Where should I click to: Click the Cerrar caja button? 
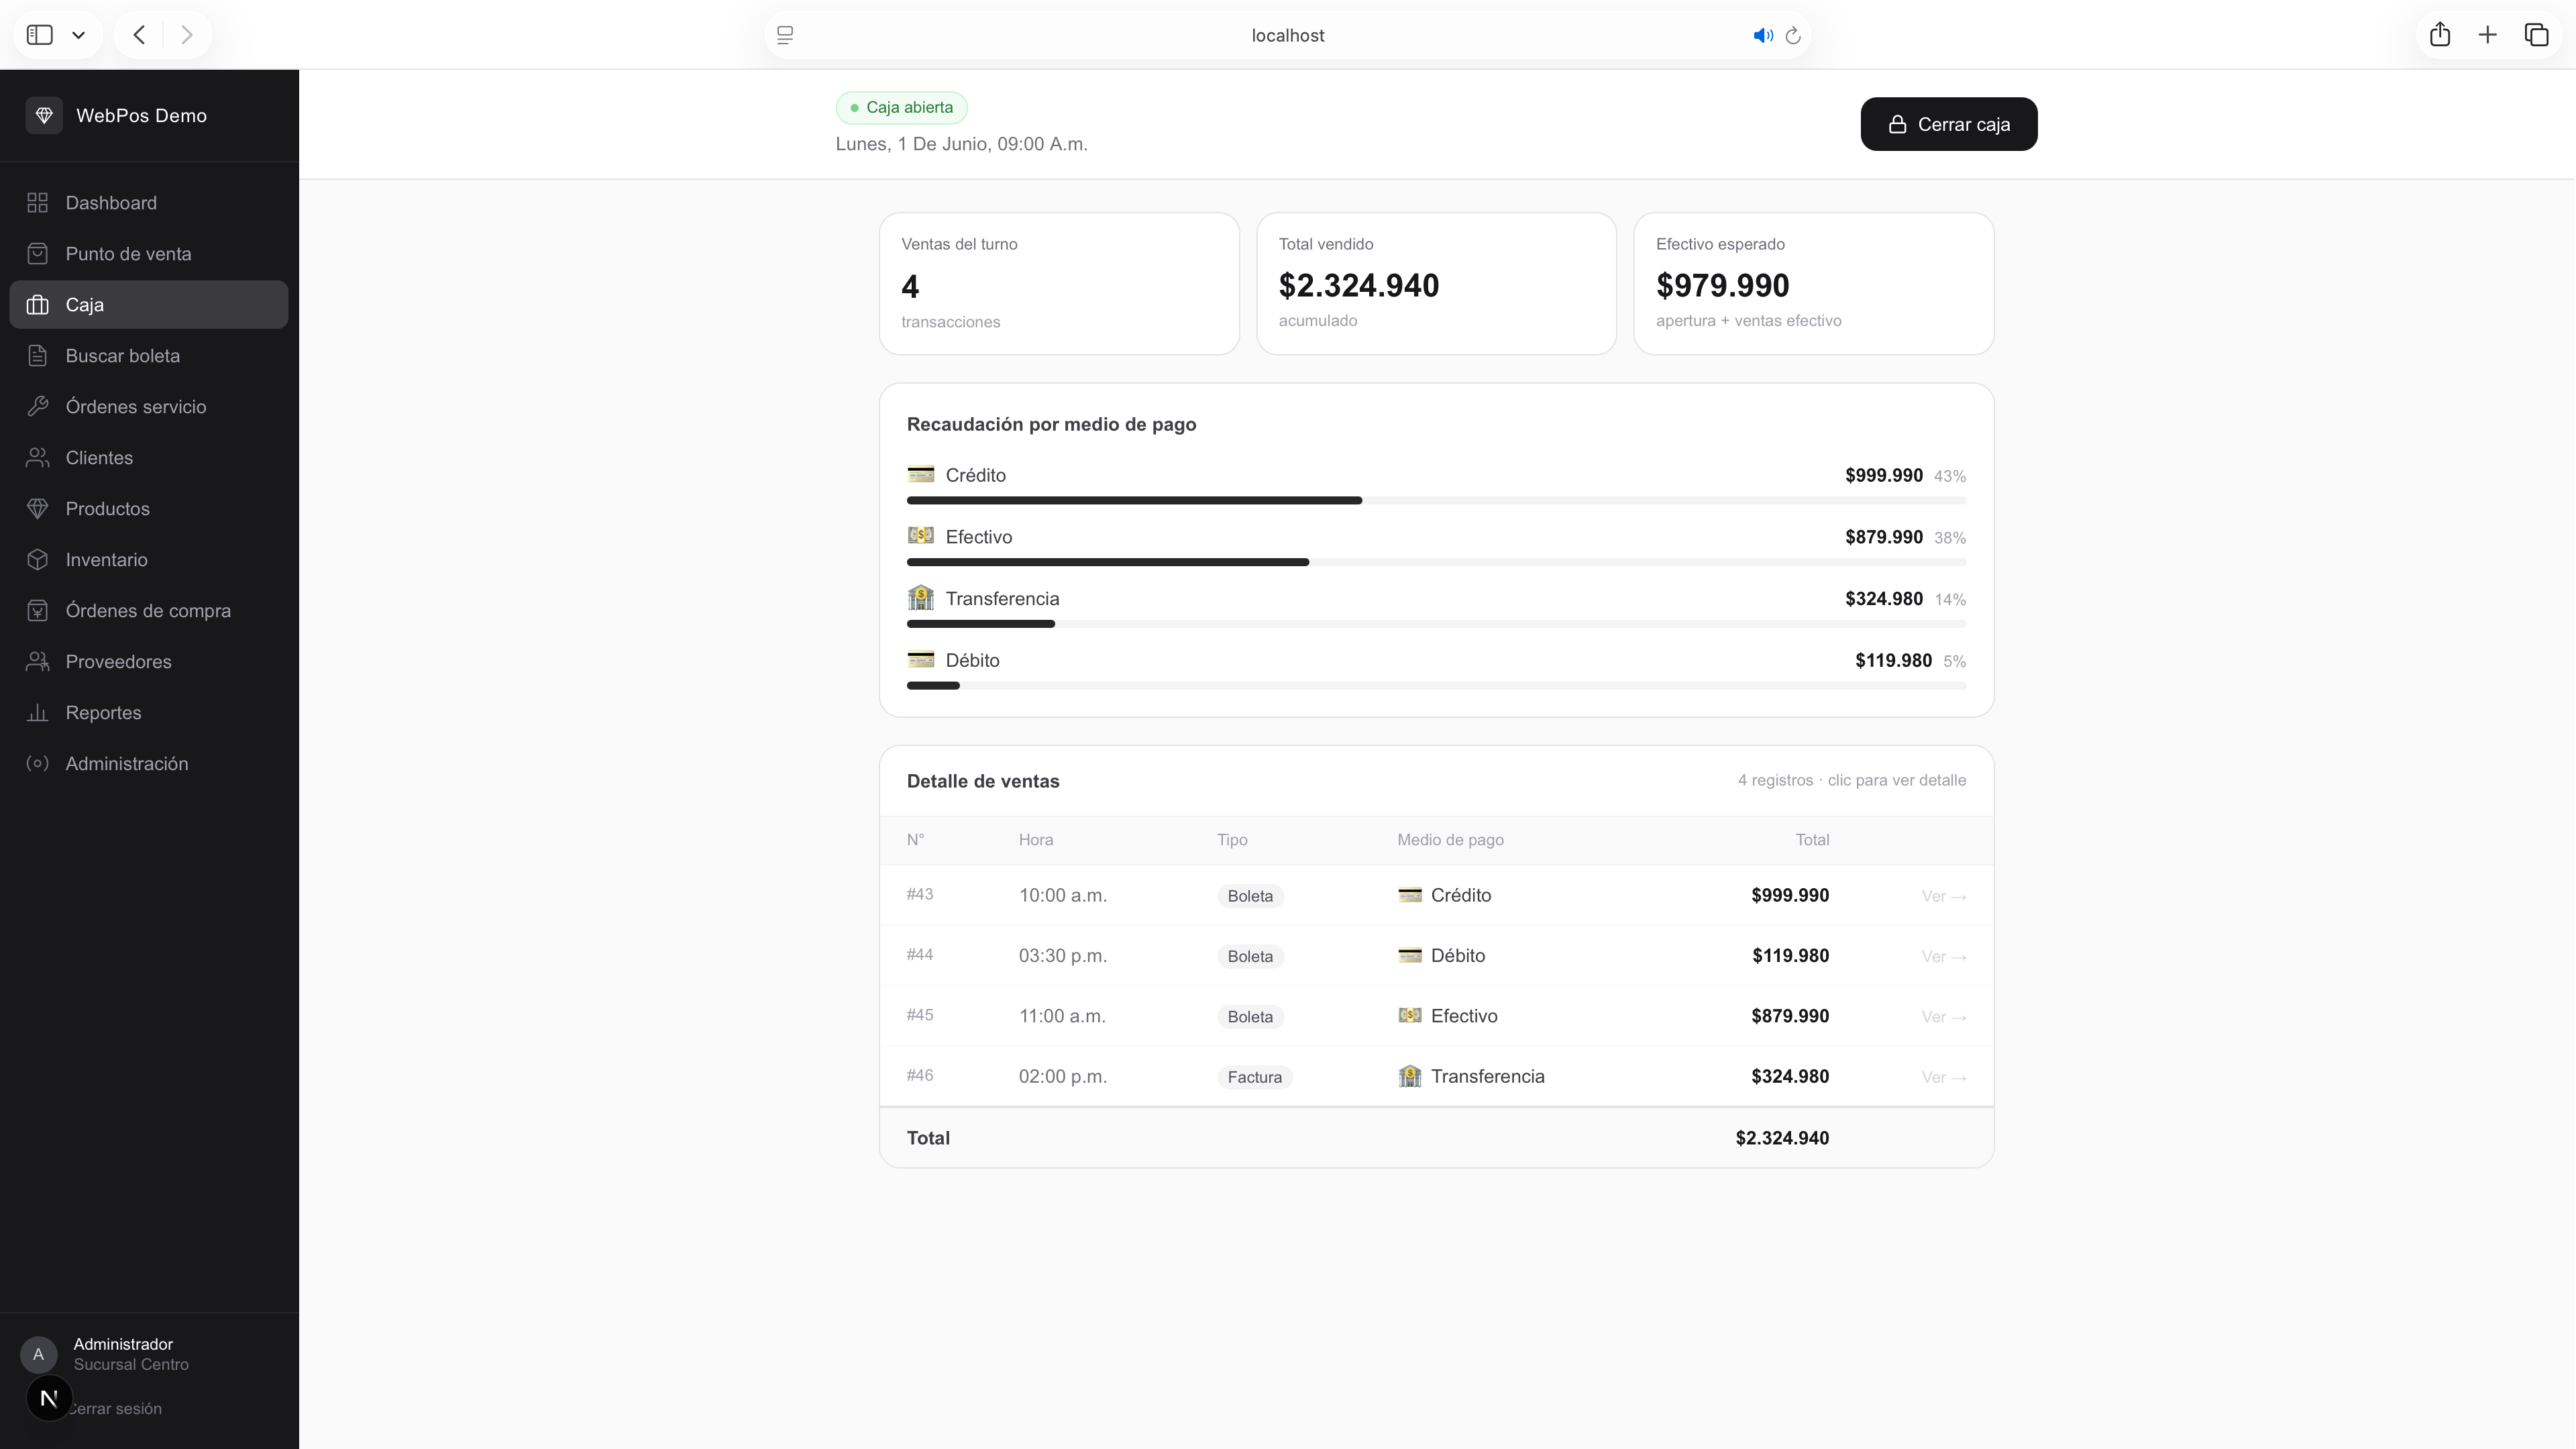click(x=1948, y=124)
